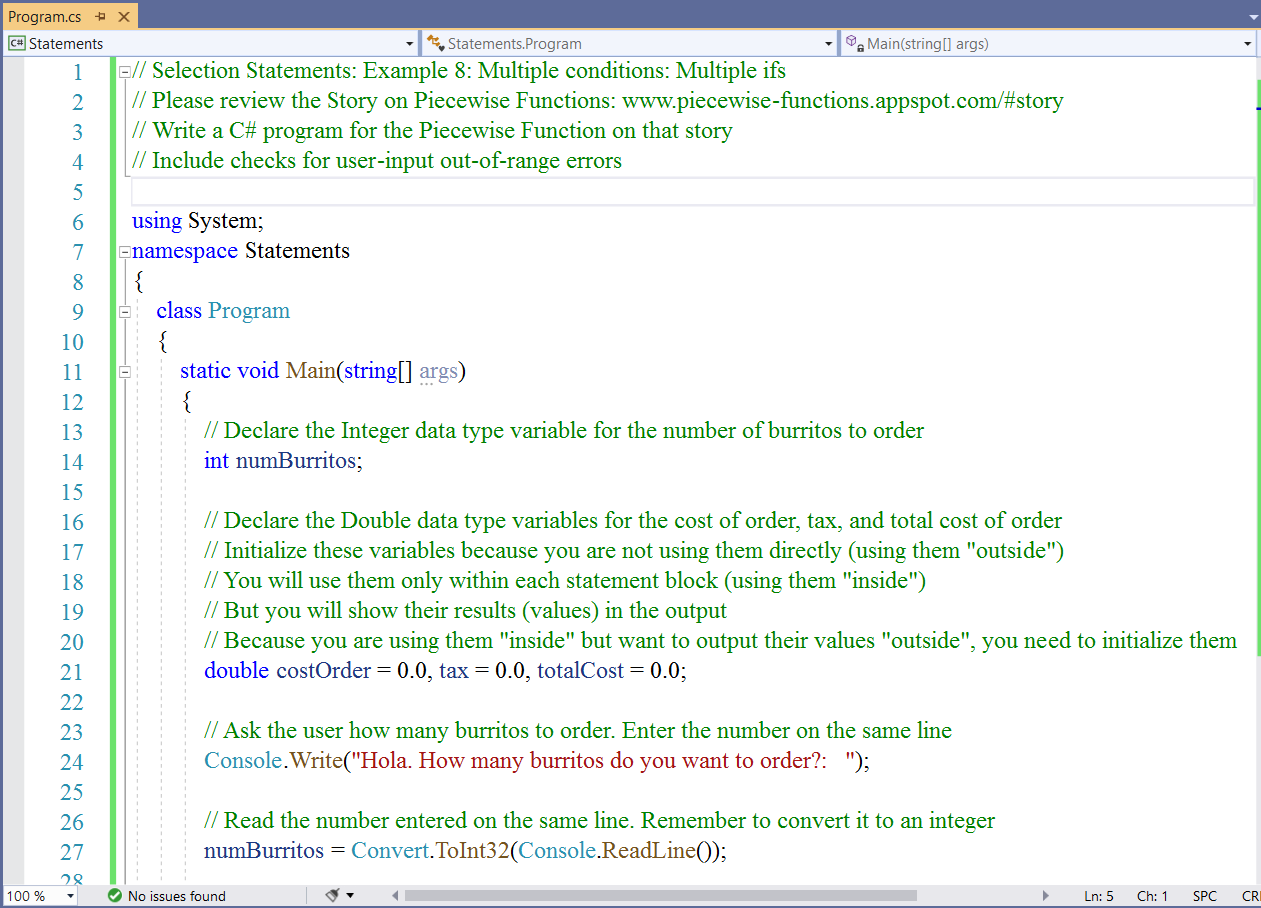Image resolution: width=1261 pixels, height=908 pixels.
Task: Click the Ln: 5 line indicator
Action: (1098, 896)
